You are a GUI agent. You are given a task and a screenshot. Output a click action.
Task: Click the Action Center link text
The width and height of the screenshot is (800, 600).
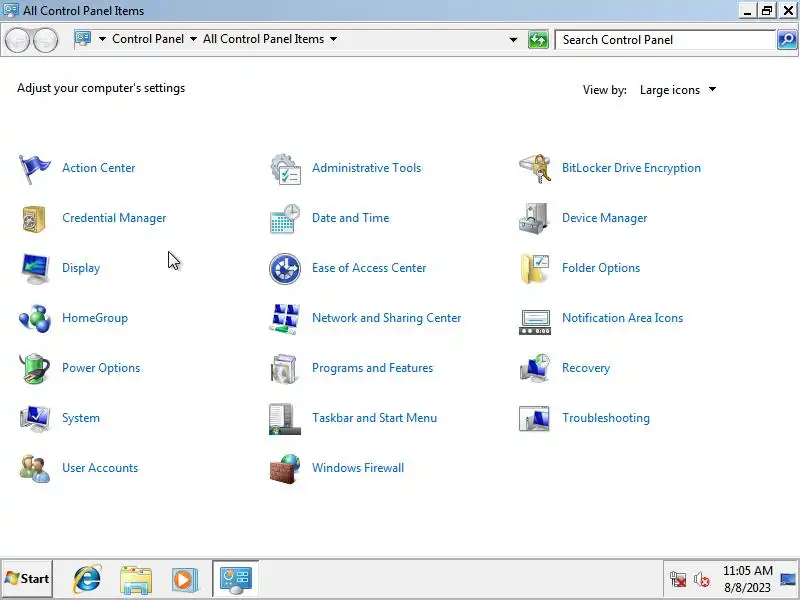[98, 168]
